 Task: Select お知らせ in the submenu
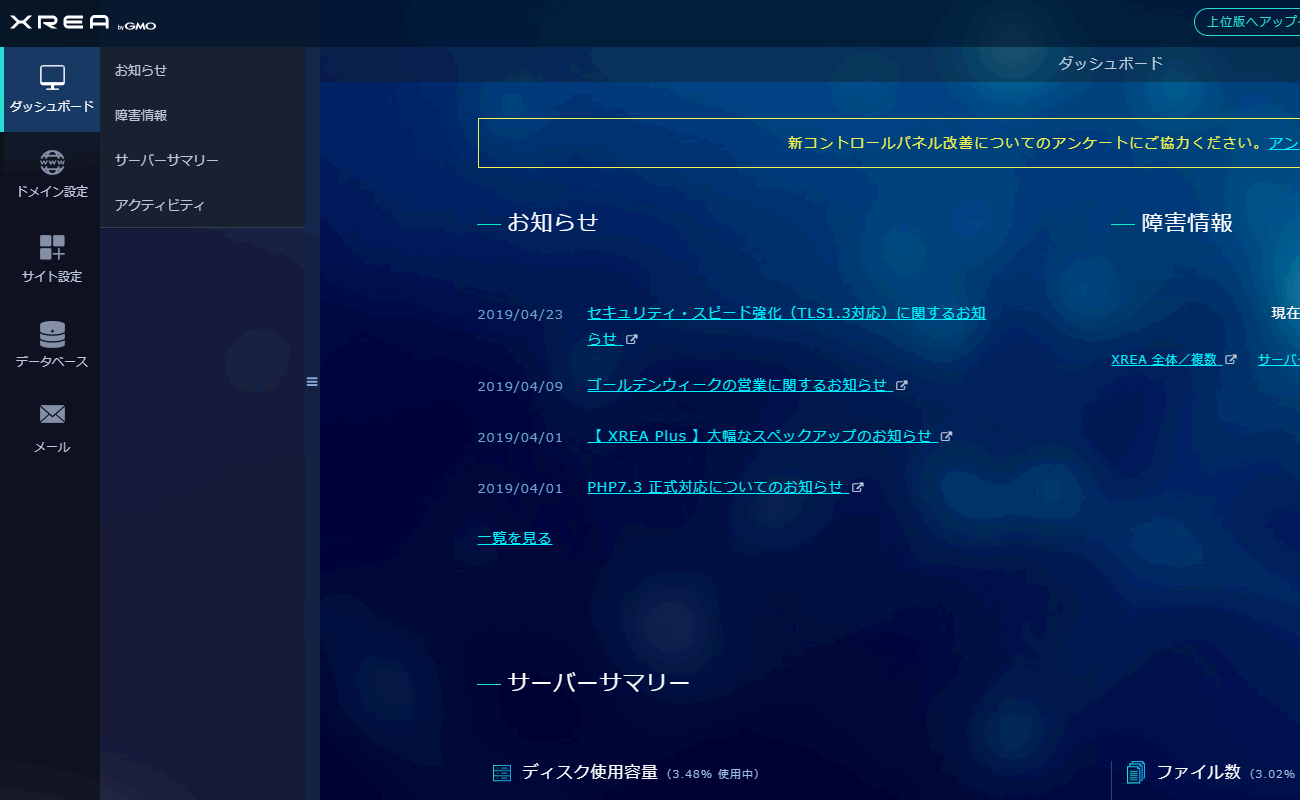tap(141, 70)
